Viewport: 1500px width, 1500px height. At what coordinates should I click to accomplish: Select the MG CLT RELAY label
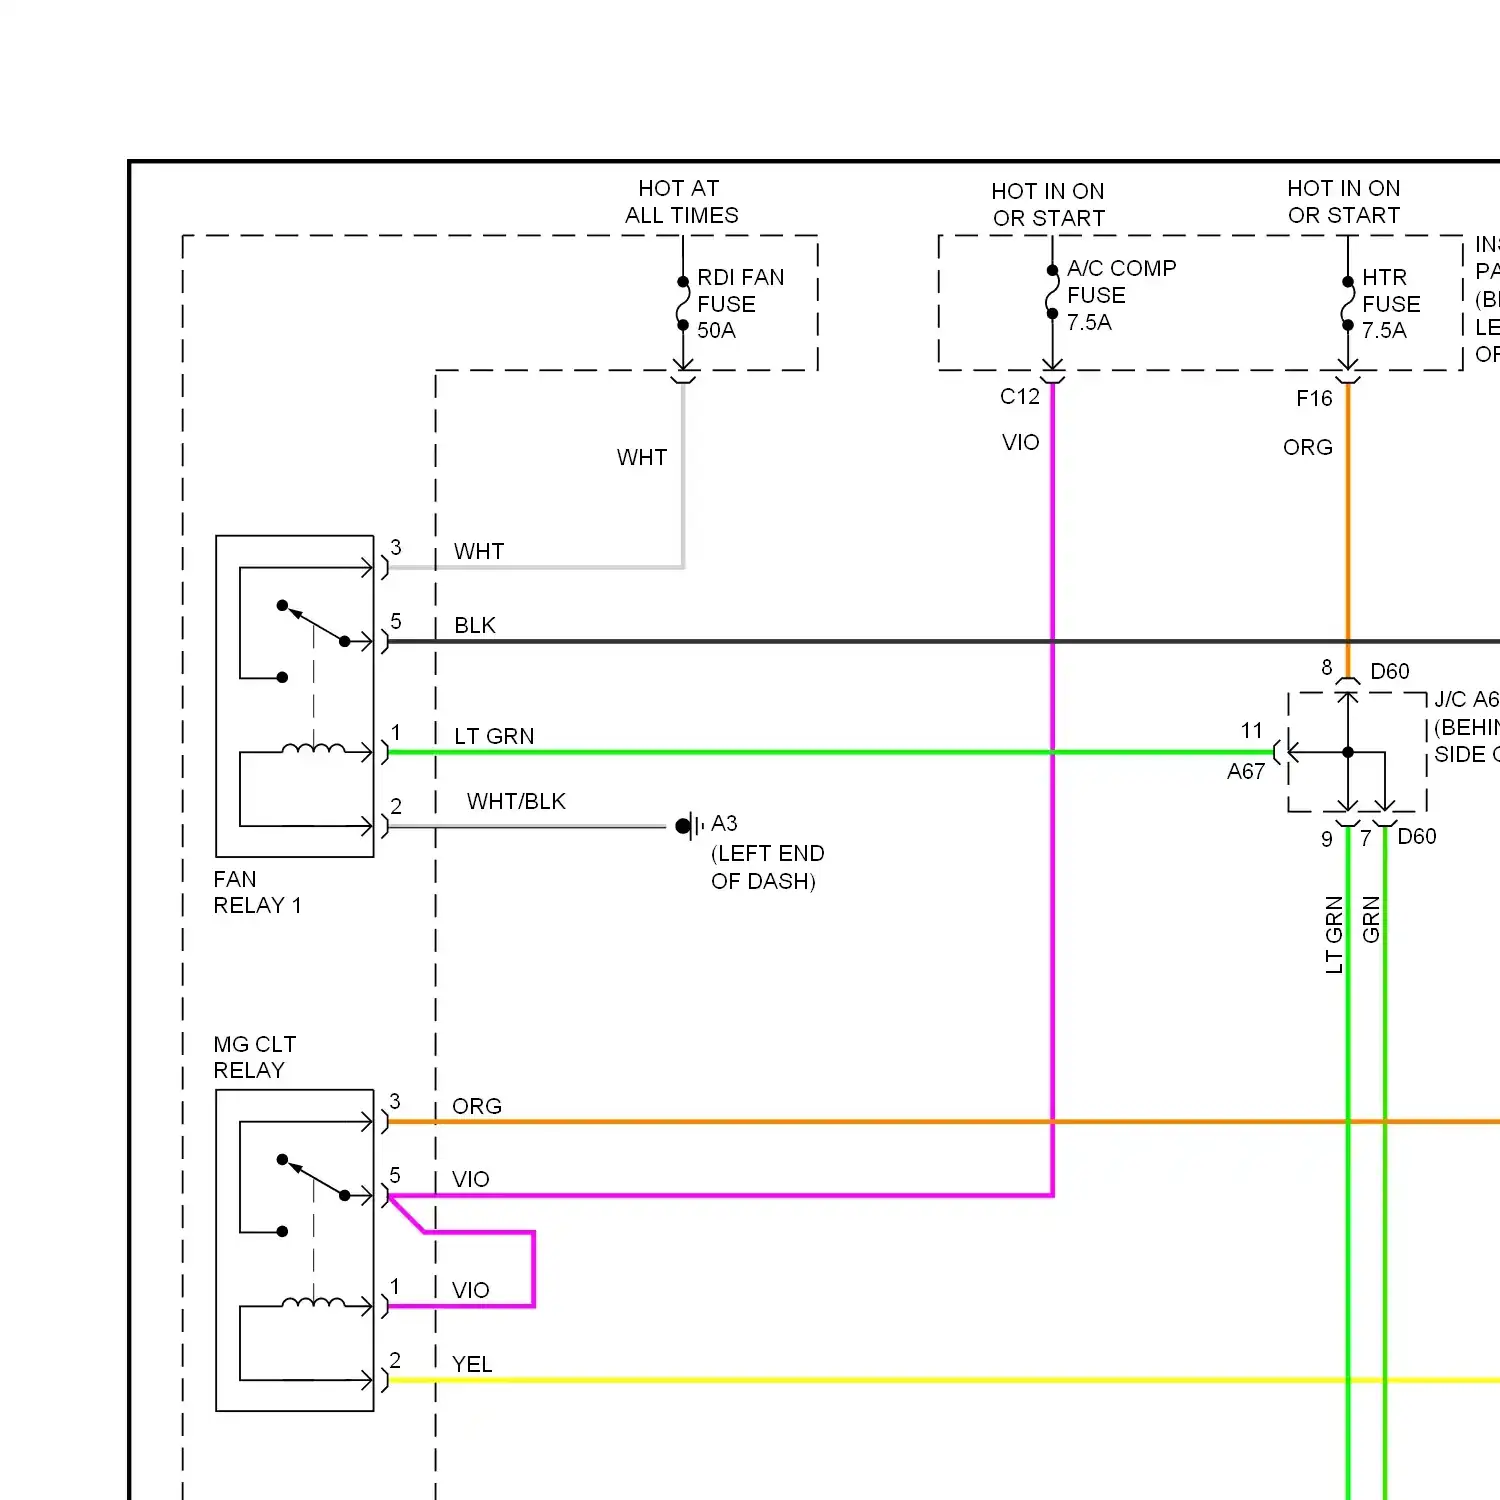pyautogui.click(x=254, y=1057)
